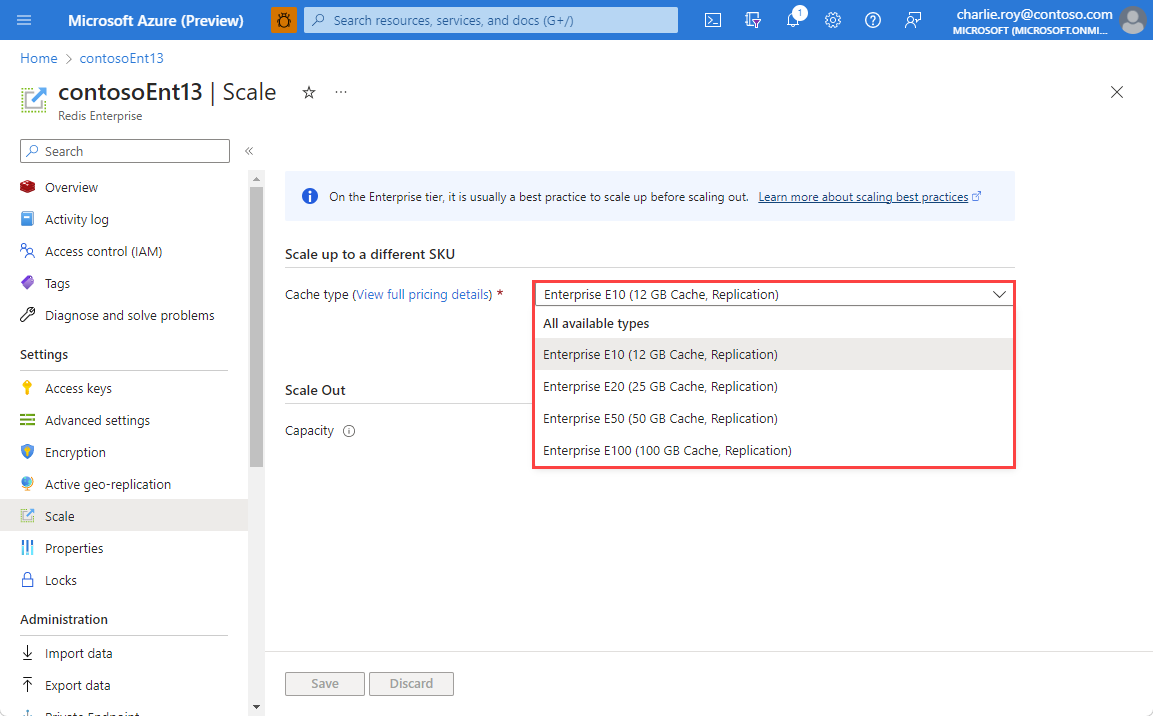Switch to Encryption settings

click(x=74, y=452)
